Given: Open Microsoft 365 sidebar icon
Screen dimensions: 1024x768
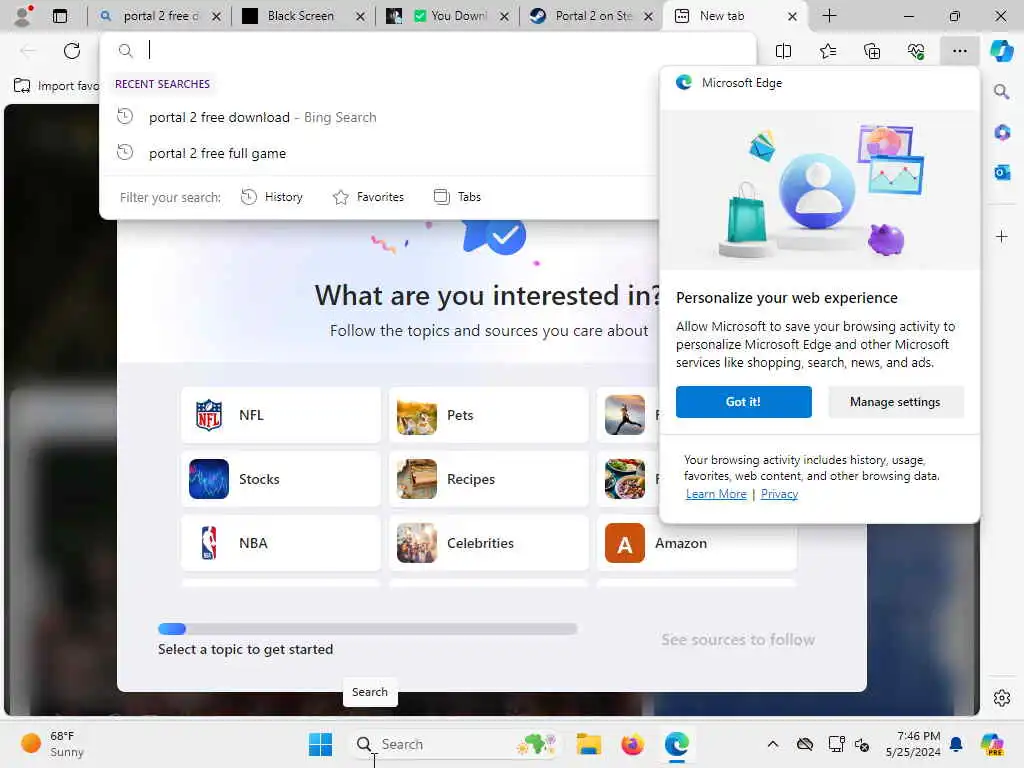Looking at the screenshot, I should [x=1002, y=132].
